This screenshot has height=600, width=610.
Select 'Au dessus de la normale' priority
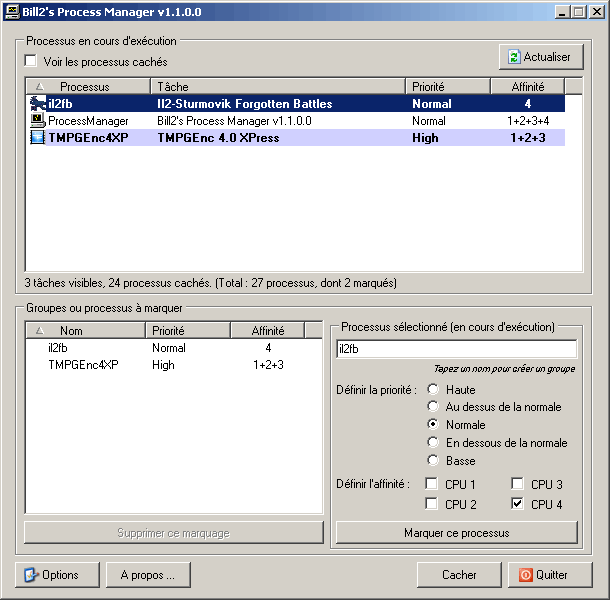pos(433,407)
